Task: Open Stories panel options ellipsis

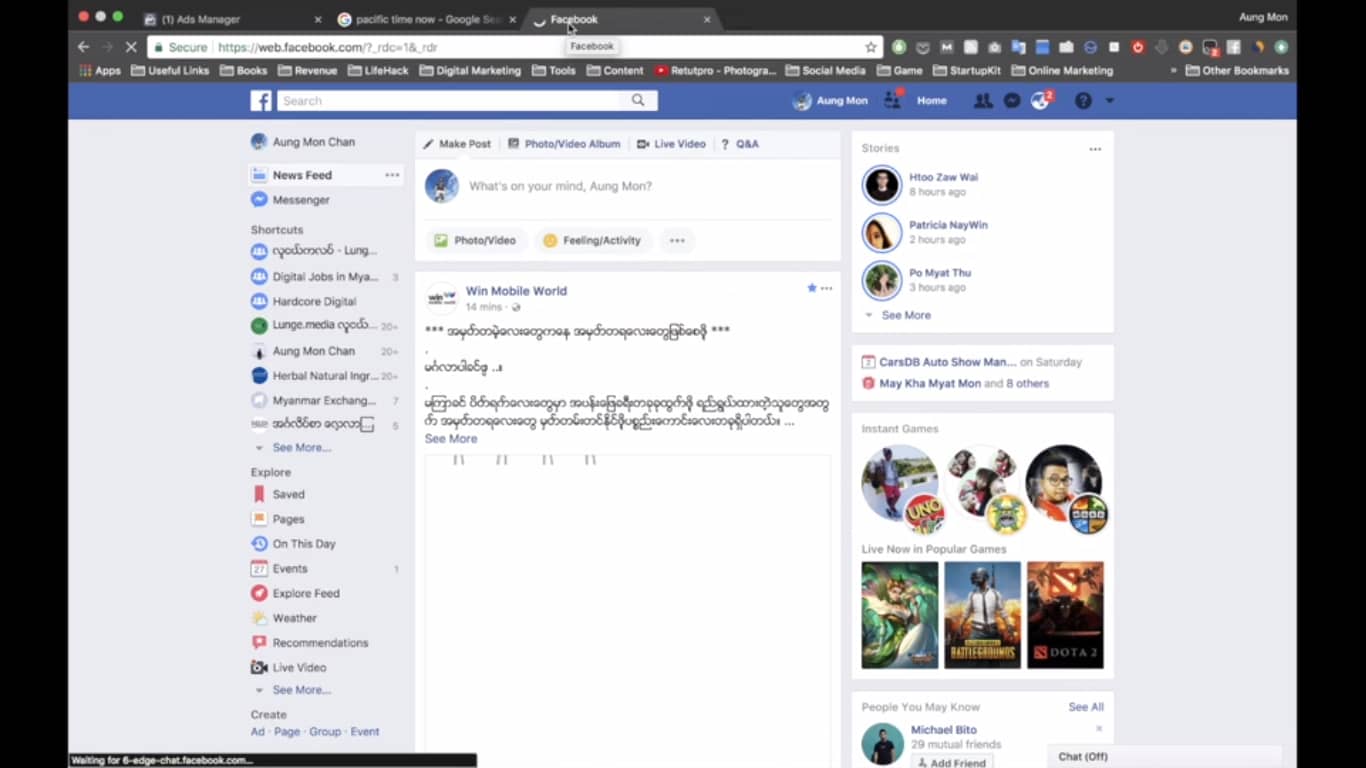Action: (x=1095, y=149)
